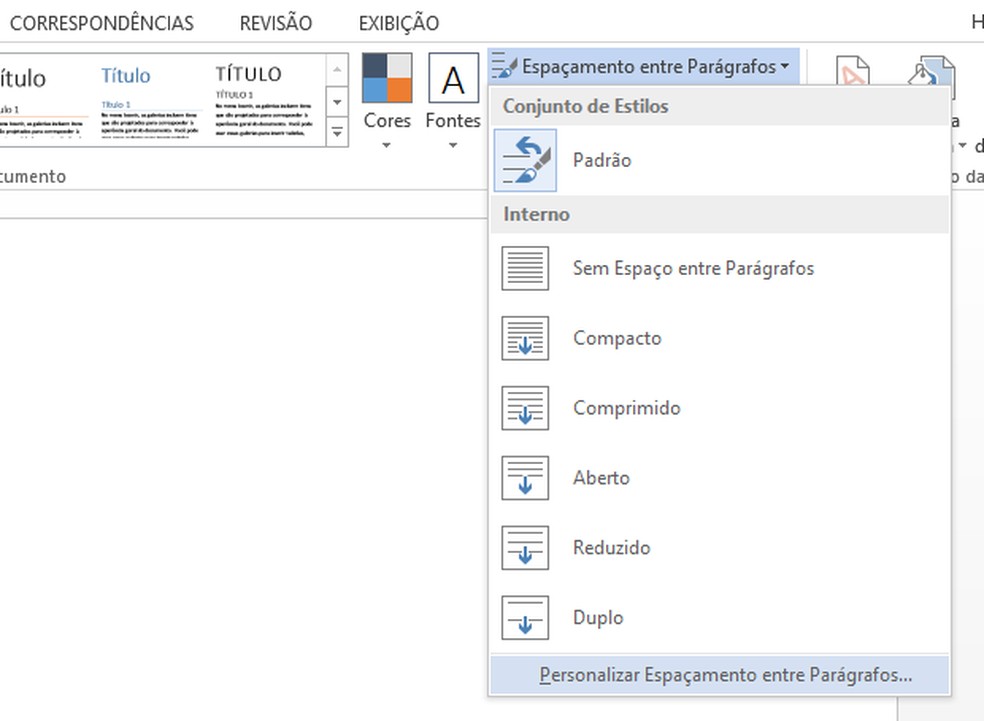Apply the partially visible ítulo style set
The image size is (984, 721).
coord(43,100)
